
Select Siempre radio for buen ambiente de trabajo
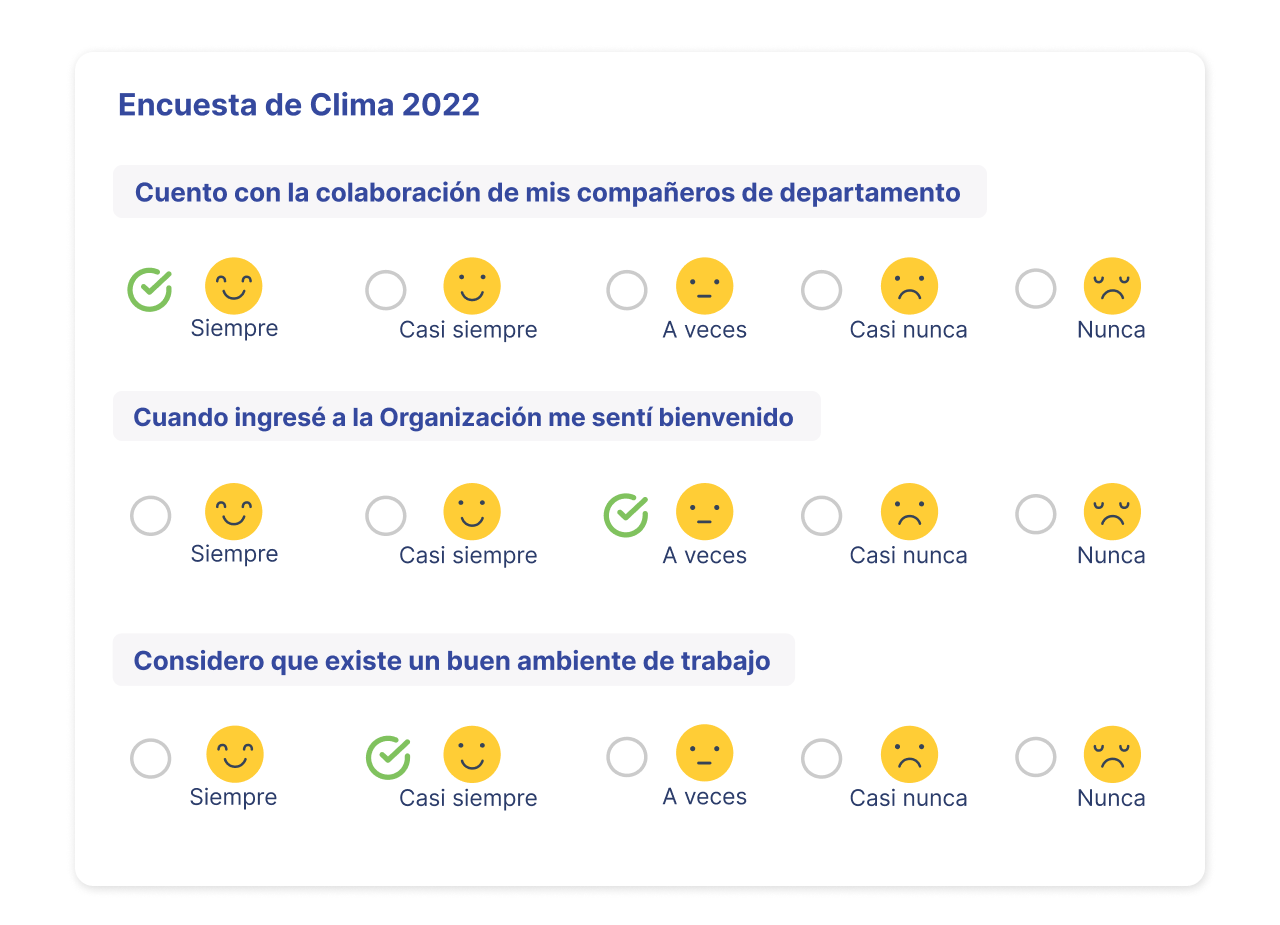click(151, 758)
